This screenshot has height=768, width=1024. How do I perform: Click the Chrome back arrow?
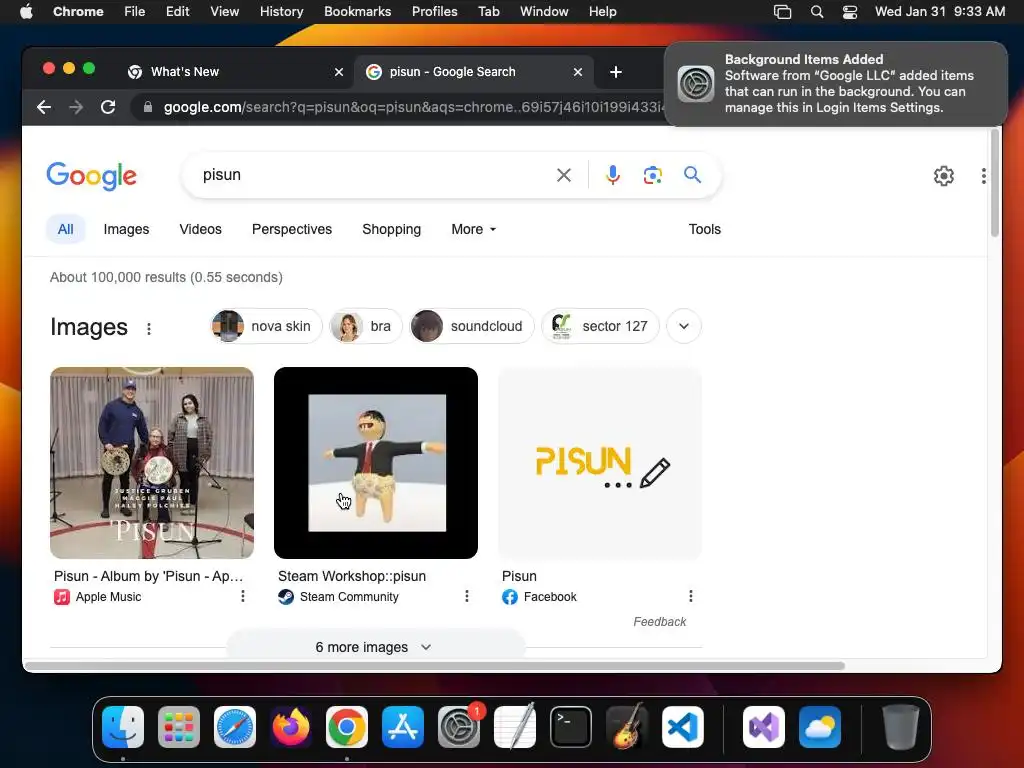click(44, 107)
